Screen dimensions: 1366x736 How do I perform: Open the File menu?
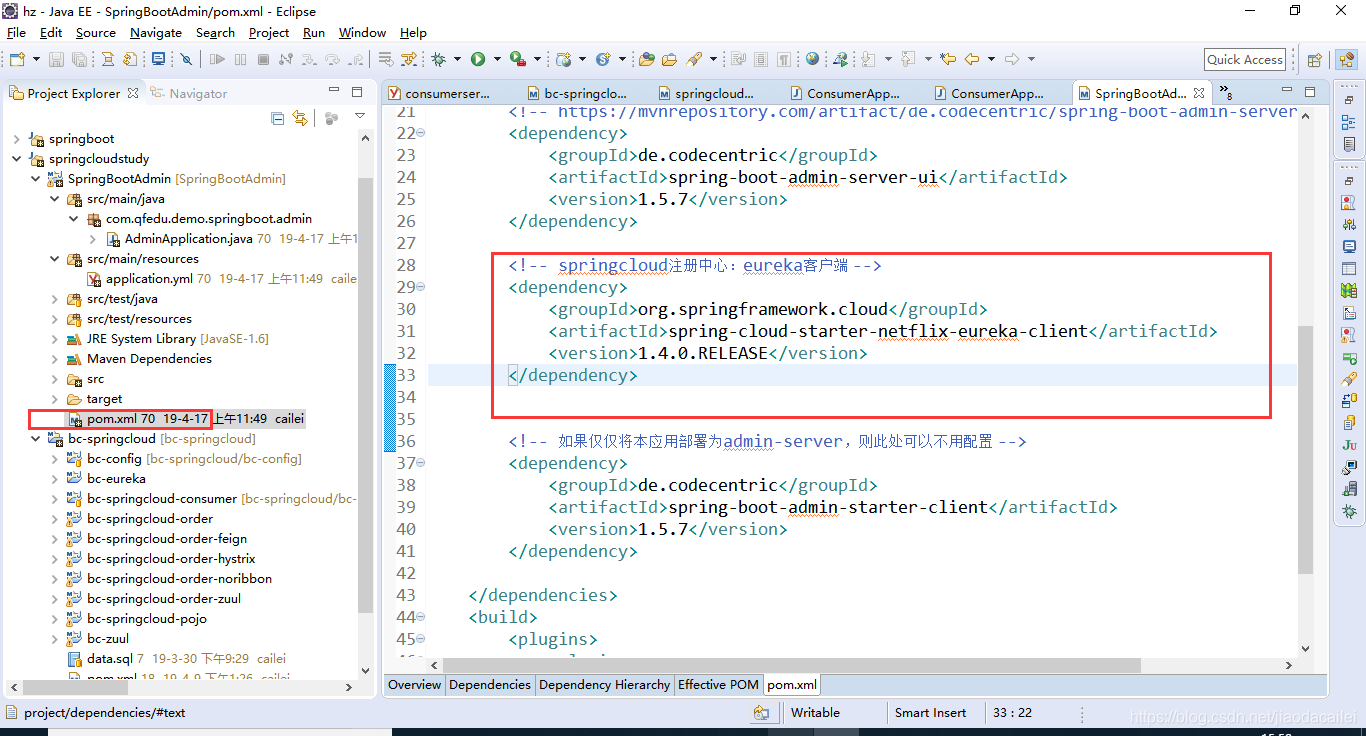tap(16, 32)
